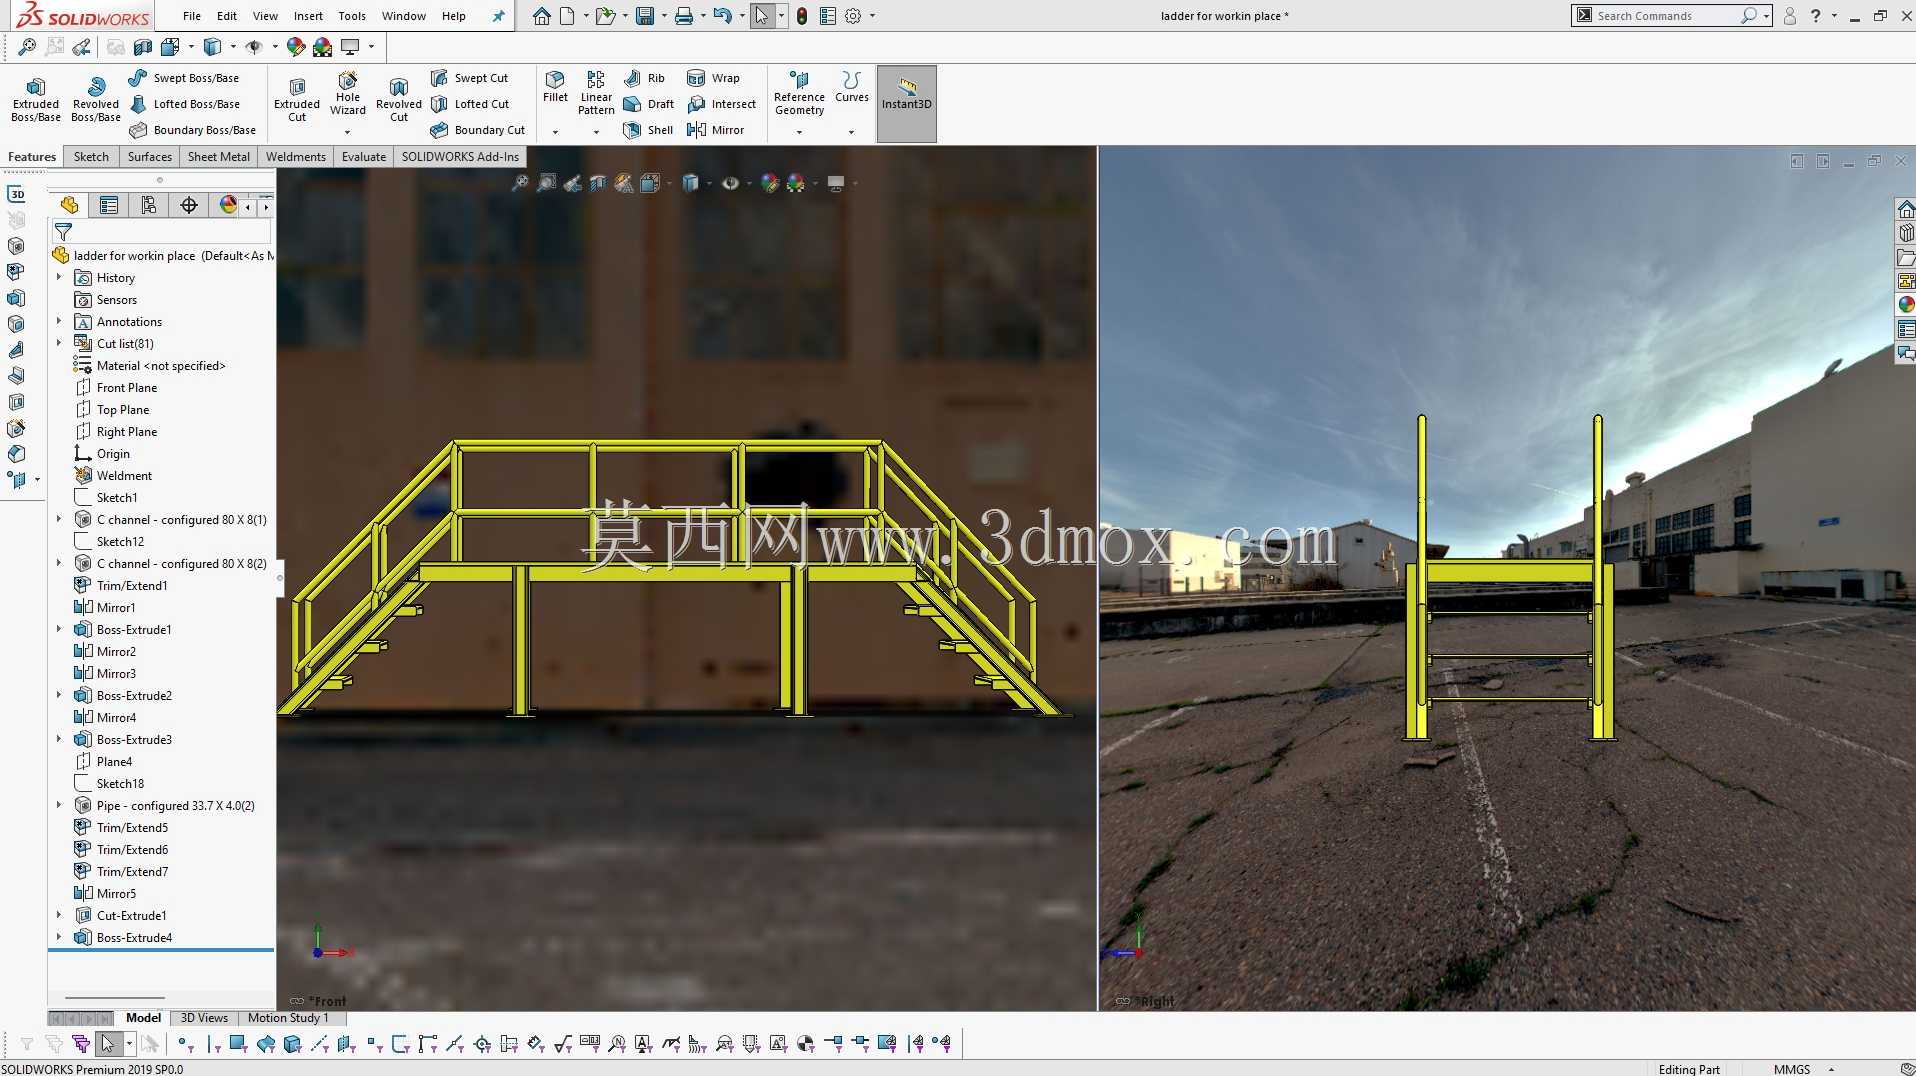
Task: Expand the Boss-Extrude3 feature
Action: pyautogui.click(x=59, y=739)
